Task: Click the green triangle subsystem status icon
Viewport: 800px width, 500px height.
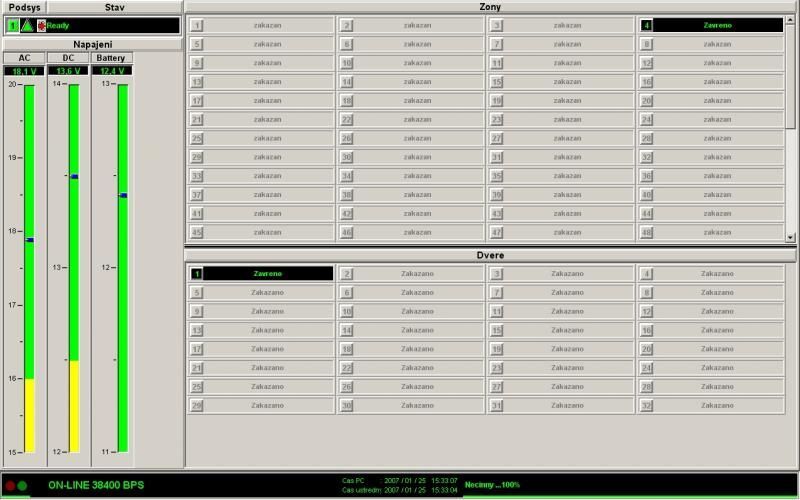Action: [27, 26]
